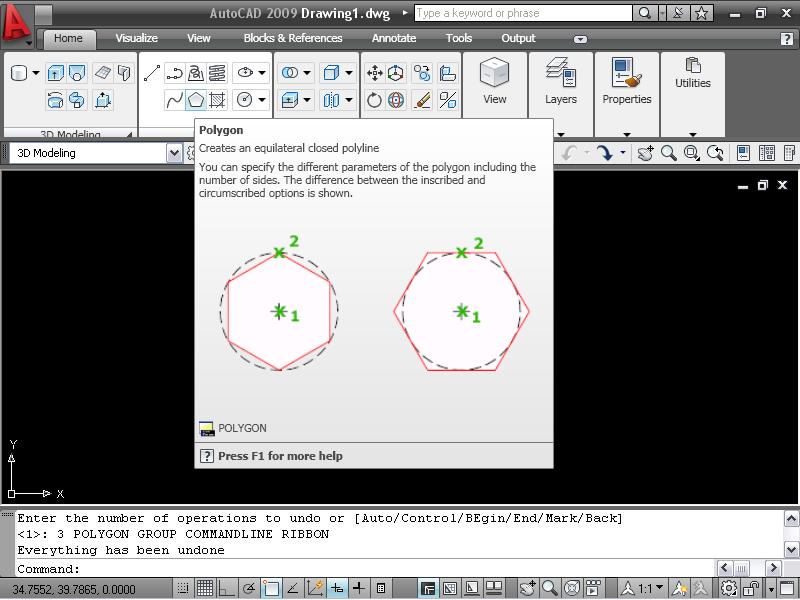
Task: Switch to the Visualize ribbon tab
Action: click(x=136, y=38)
